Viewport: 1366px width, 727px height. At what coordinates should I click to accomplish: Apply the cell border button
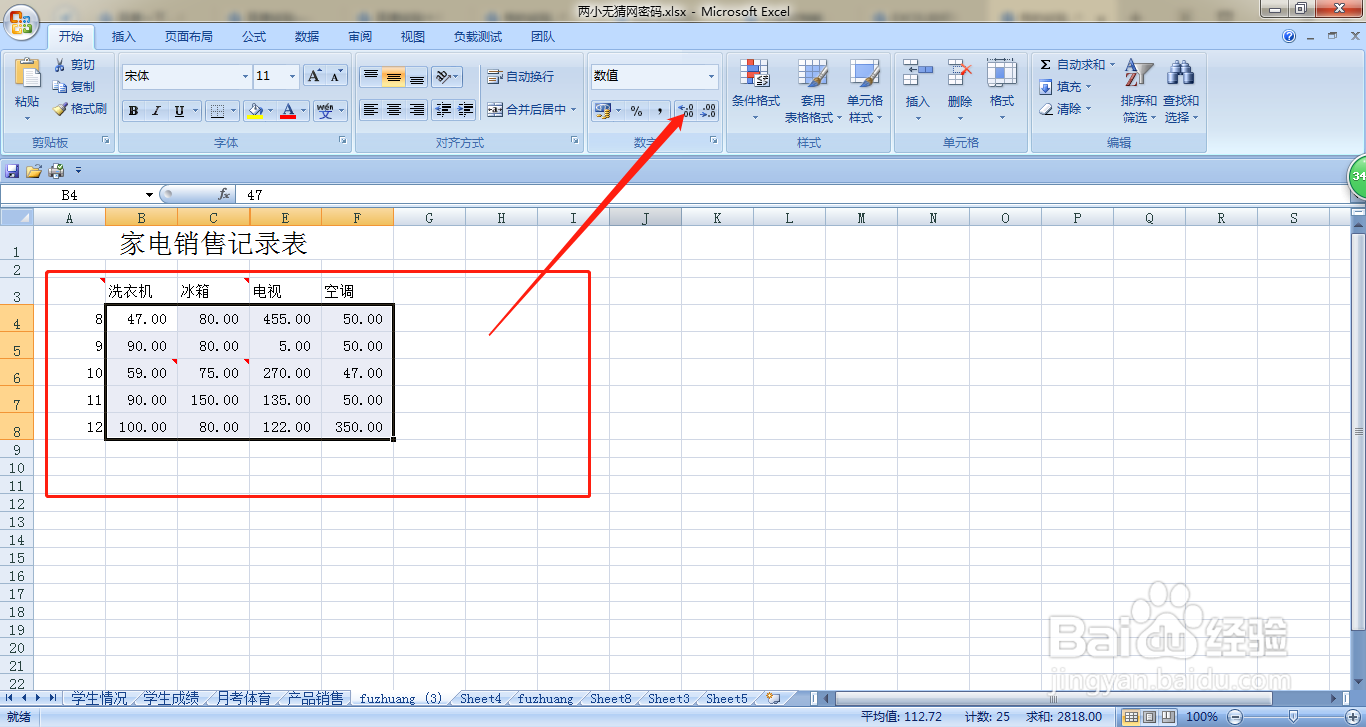[215, 111]
